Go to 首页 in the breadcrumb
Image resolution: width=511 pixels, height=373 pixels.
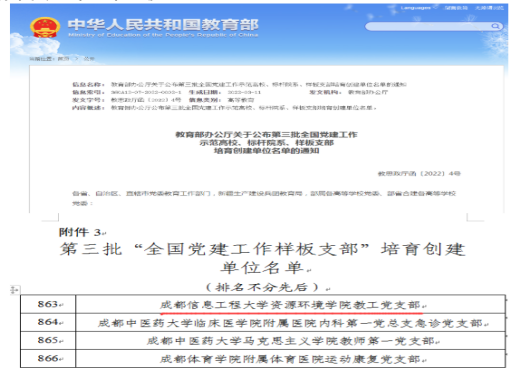pos(63,59)
